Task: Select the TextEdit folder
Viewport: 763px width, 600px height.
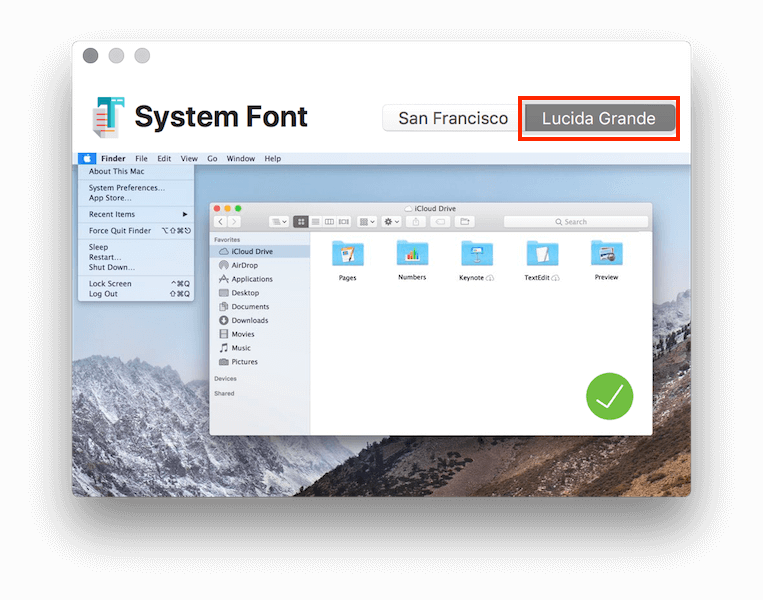Action: point(542,254)
